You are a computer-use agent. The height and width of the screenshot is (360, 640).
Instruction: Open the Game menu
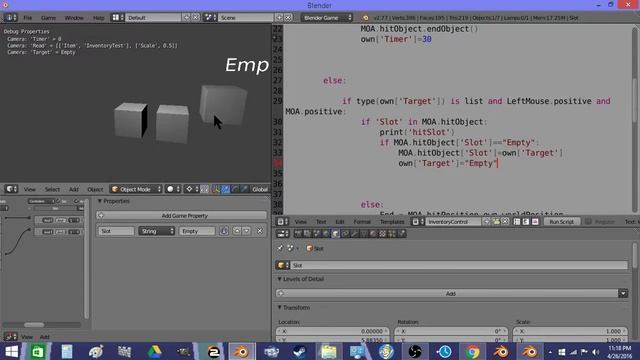tap(48, 18)
